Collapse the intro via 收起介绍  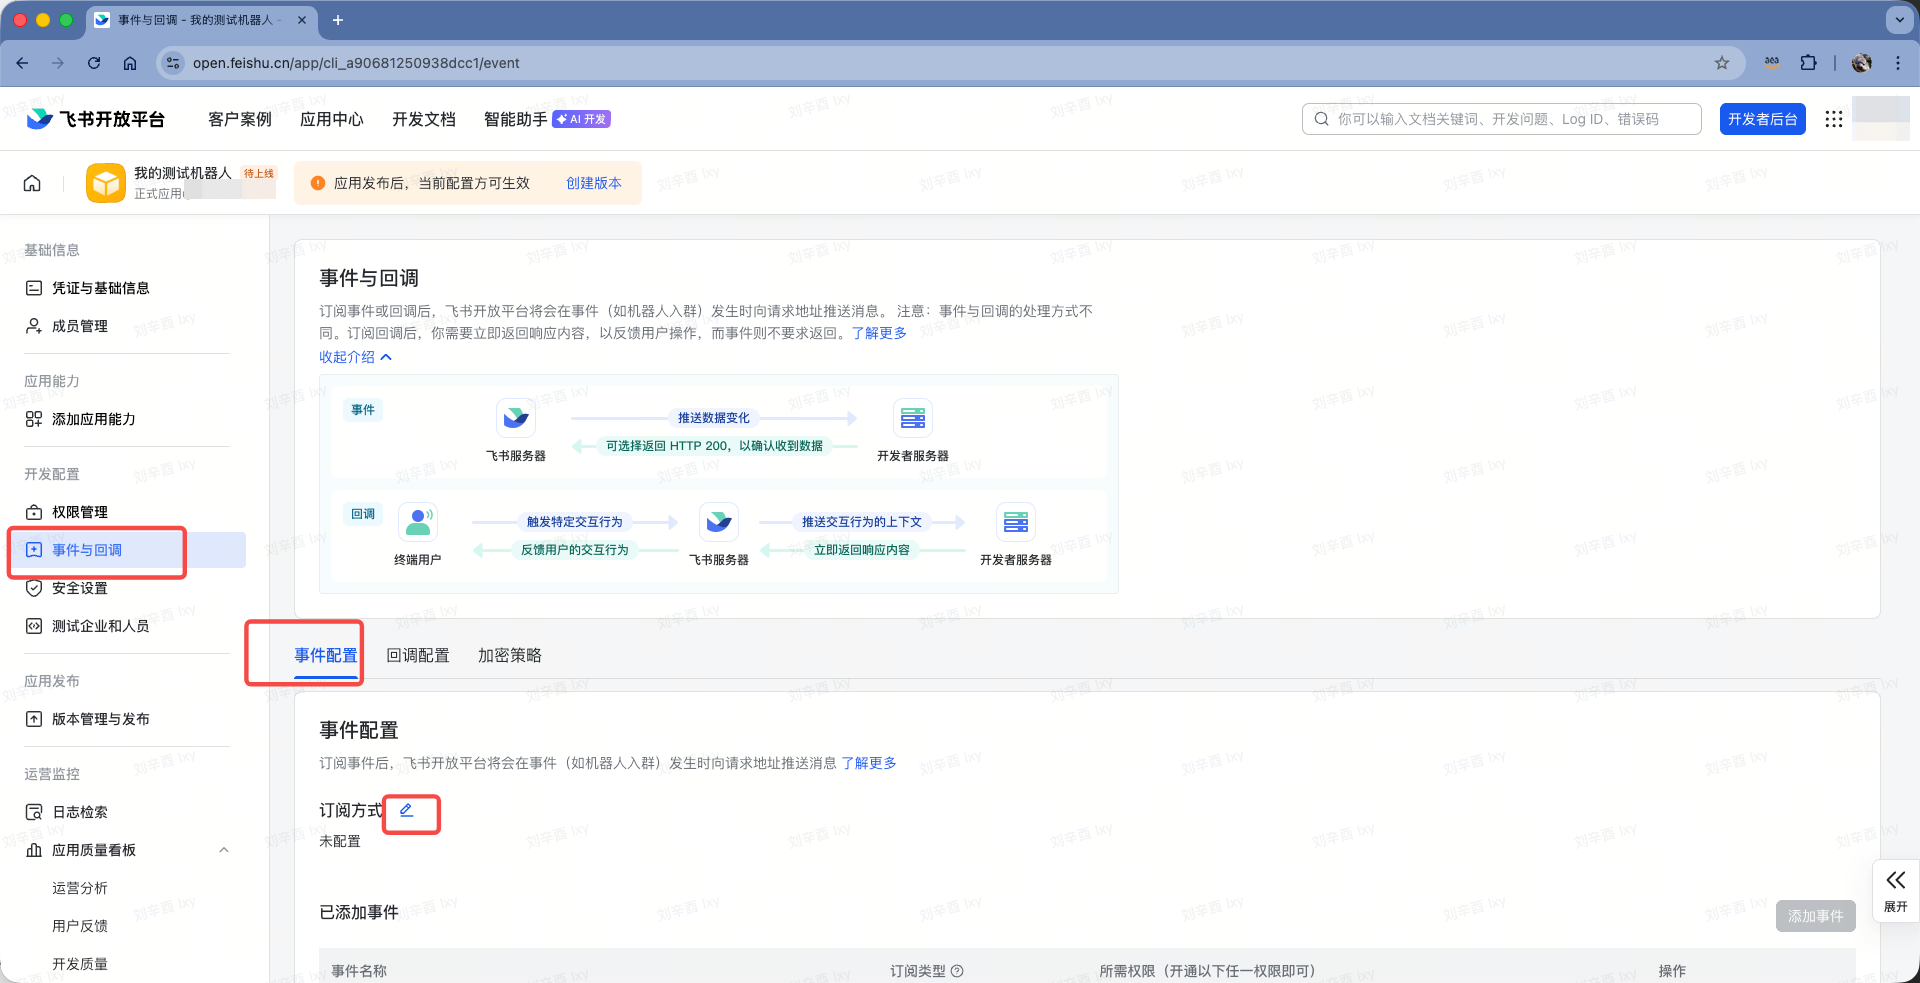[355, 357]
